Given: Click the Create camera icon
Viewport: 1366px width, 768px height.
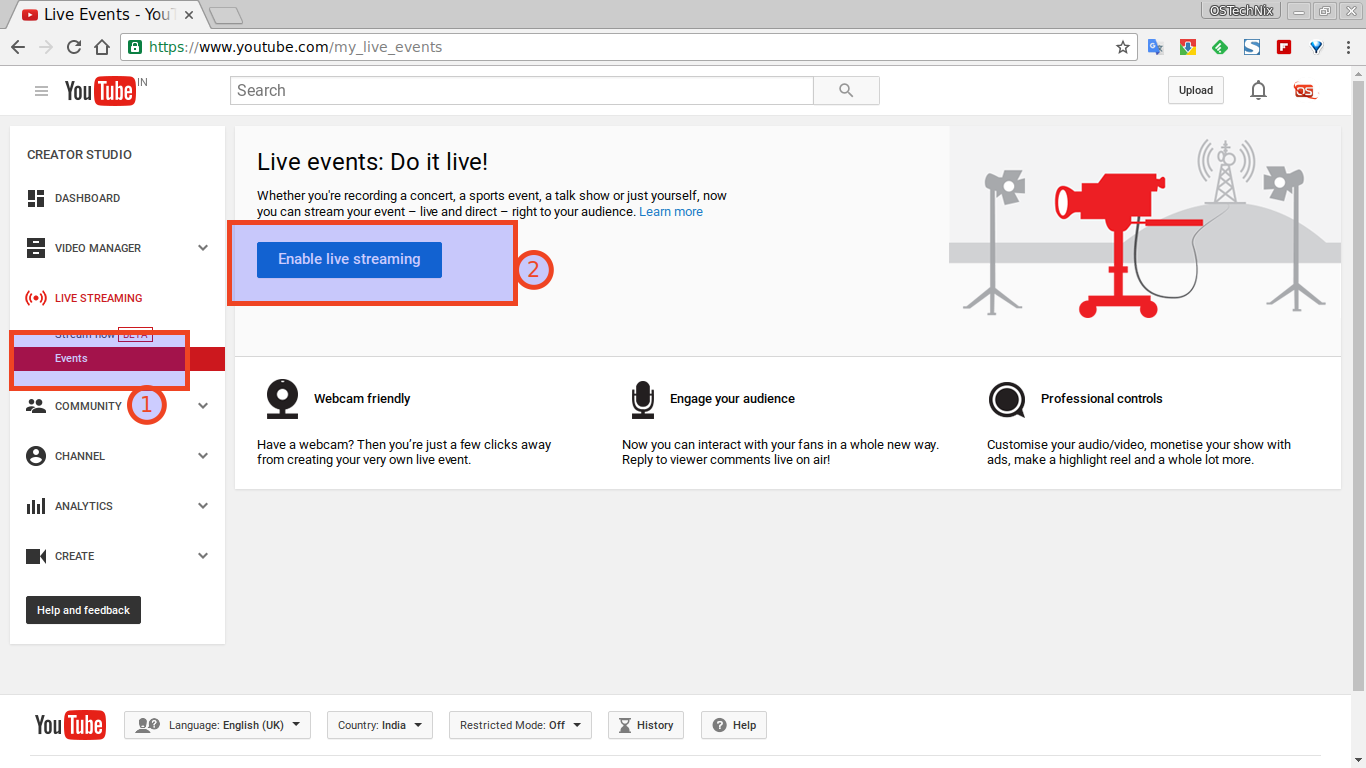Looking at the screenshot, I should pos(36,556).
